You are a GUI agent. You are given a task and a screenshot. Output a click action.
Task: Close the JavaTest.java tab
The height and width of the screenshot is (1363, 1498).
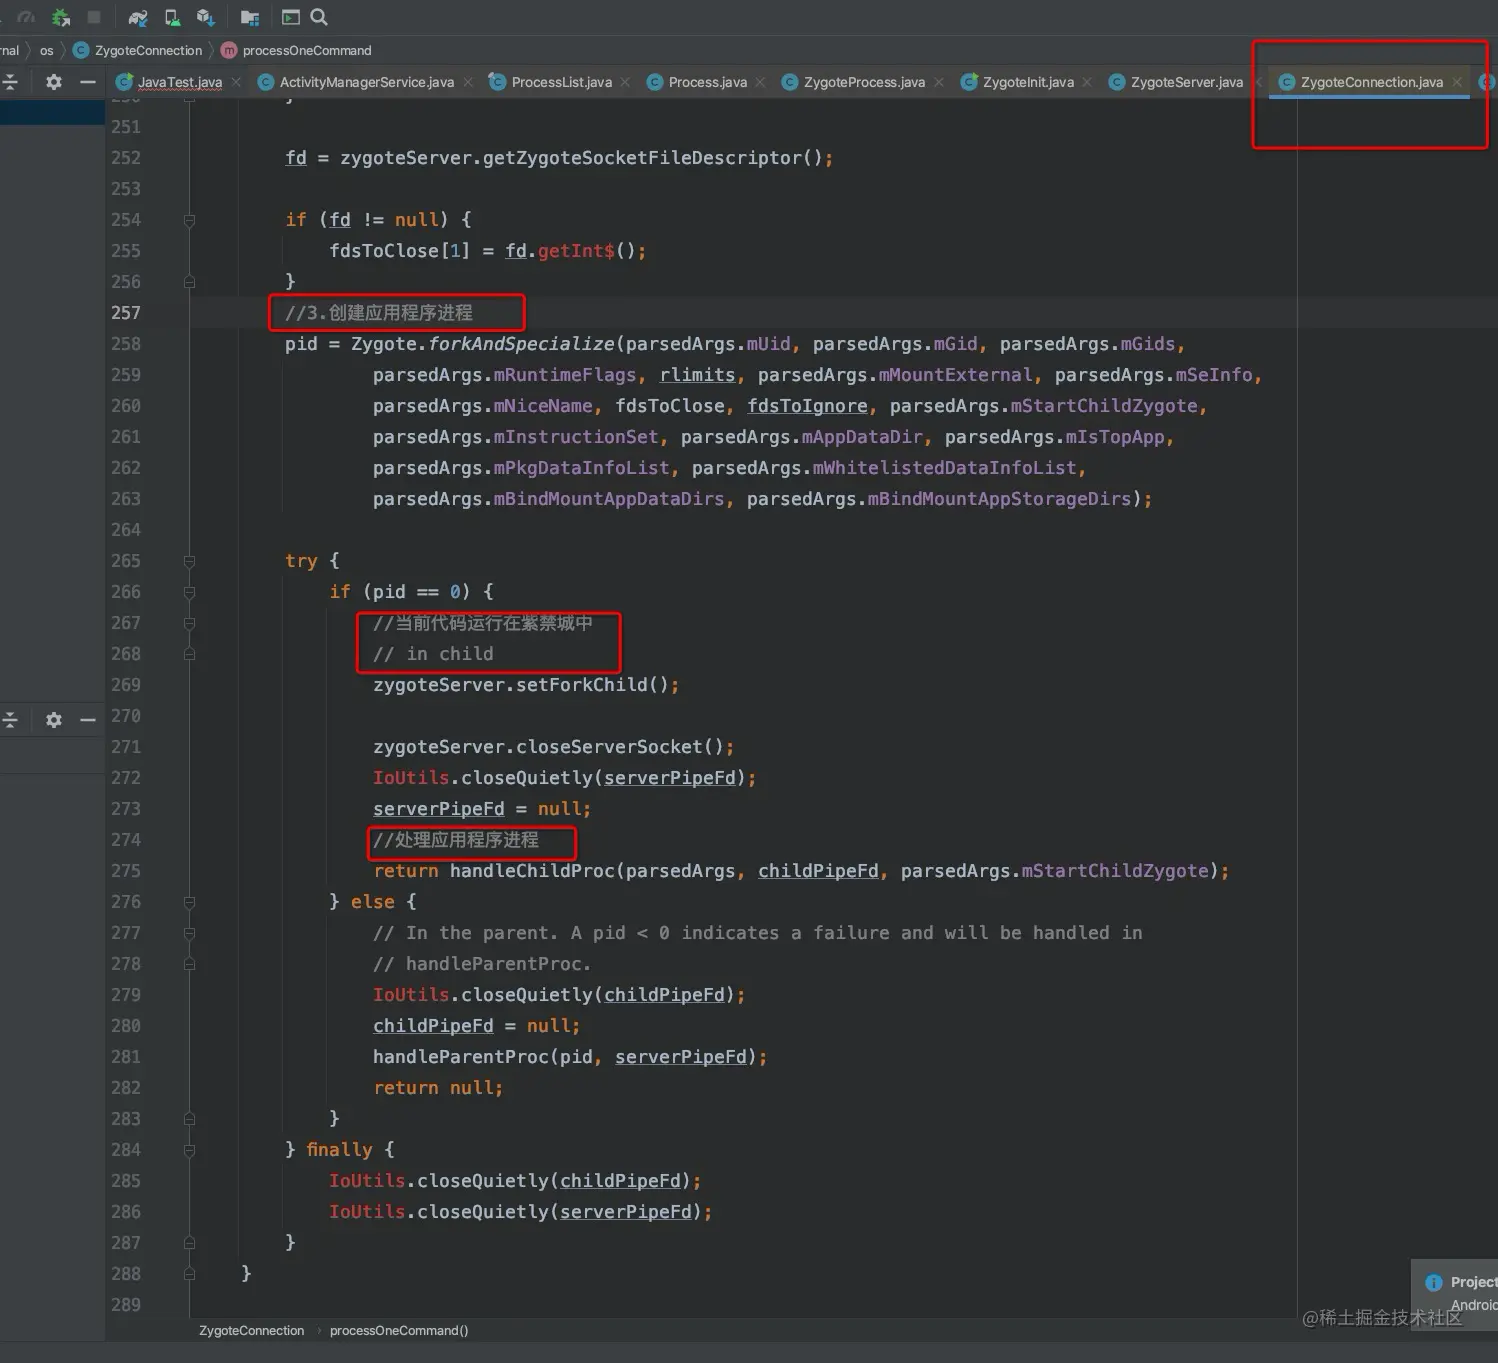click(x=236, y=82)
